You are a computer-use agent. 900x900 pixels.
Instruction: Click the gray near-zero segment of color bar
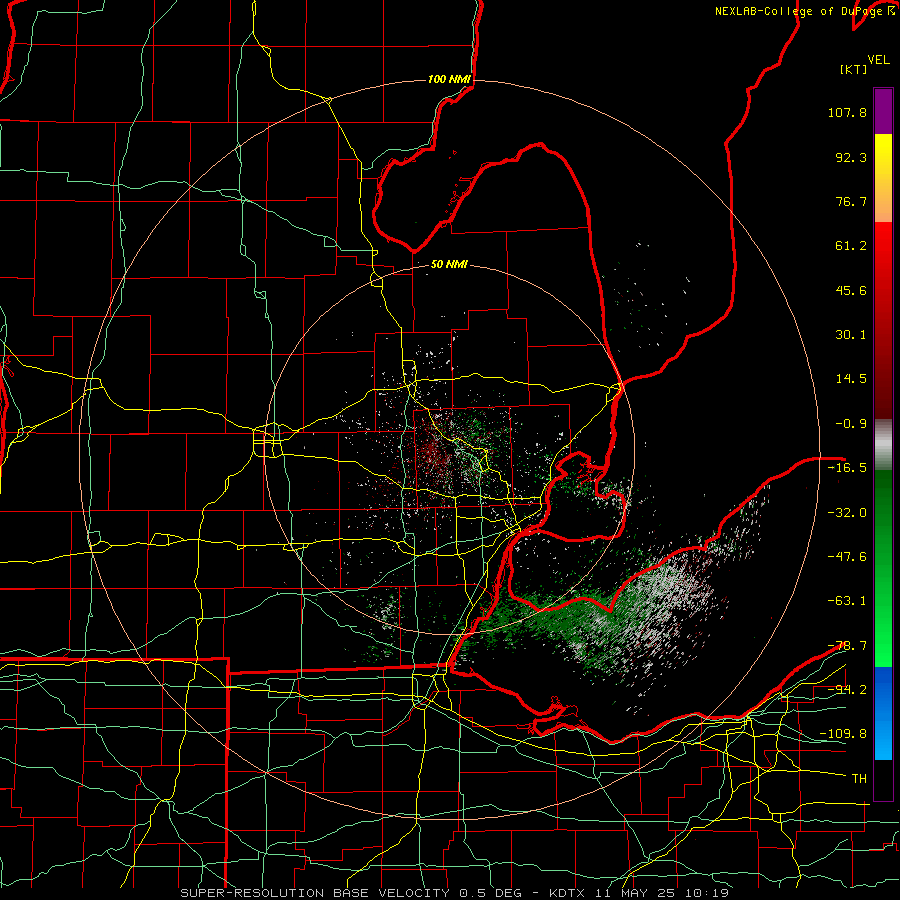883,445
